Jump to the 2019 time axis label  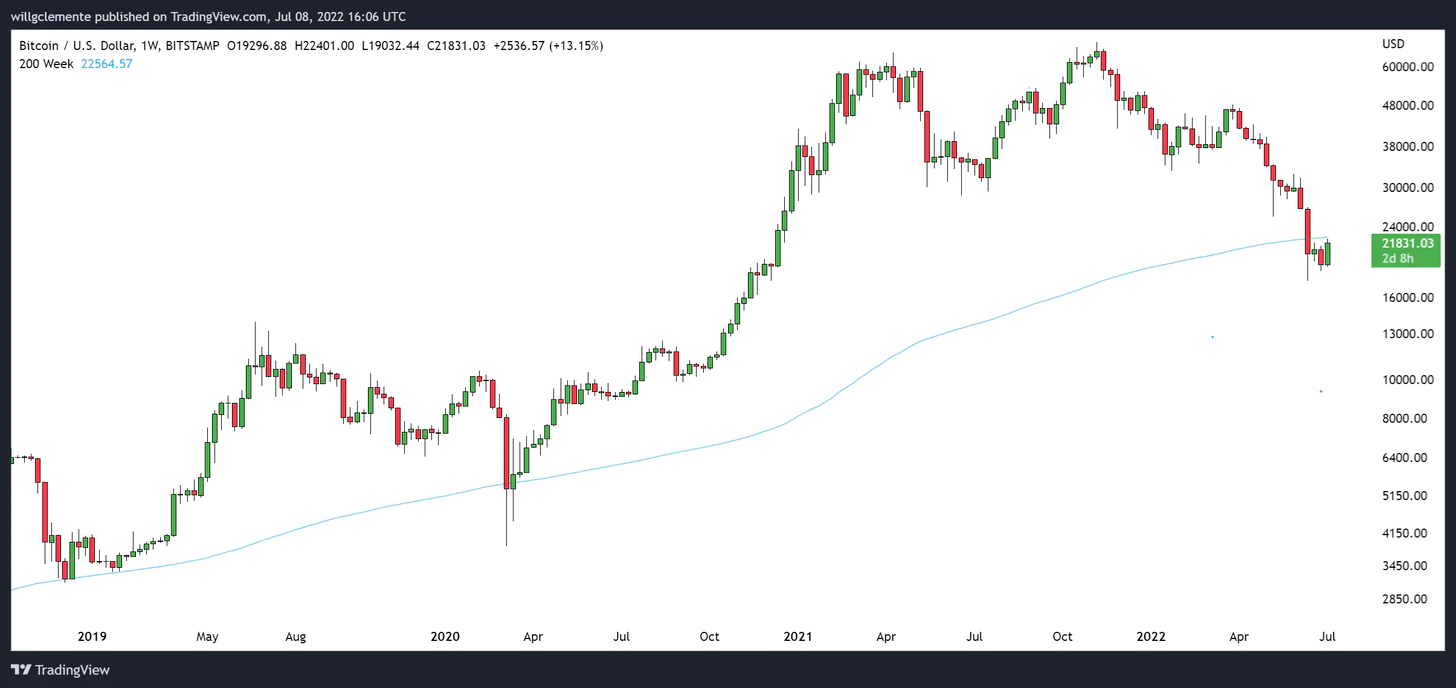[x=92, y=636]
